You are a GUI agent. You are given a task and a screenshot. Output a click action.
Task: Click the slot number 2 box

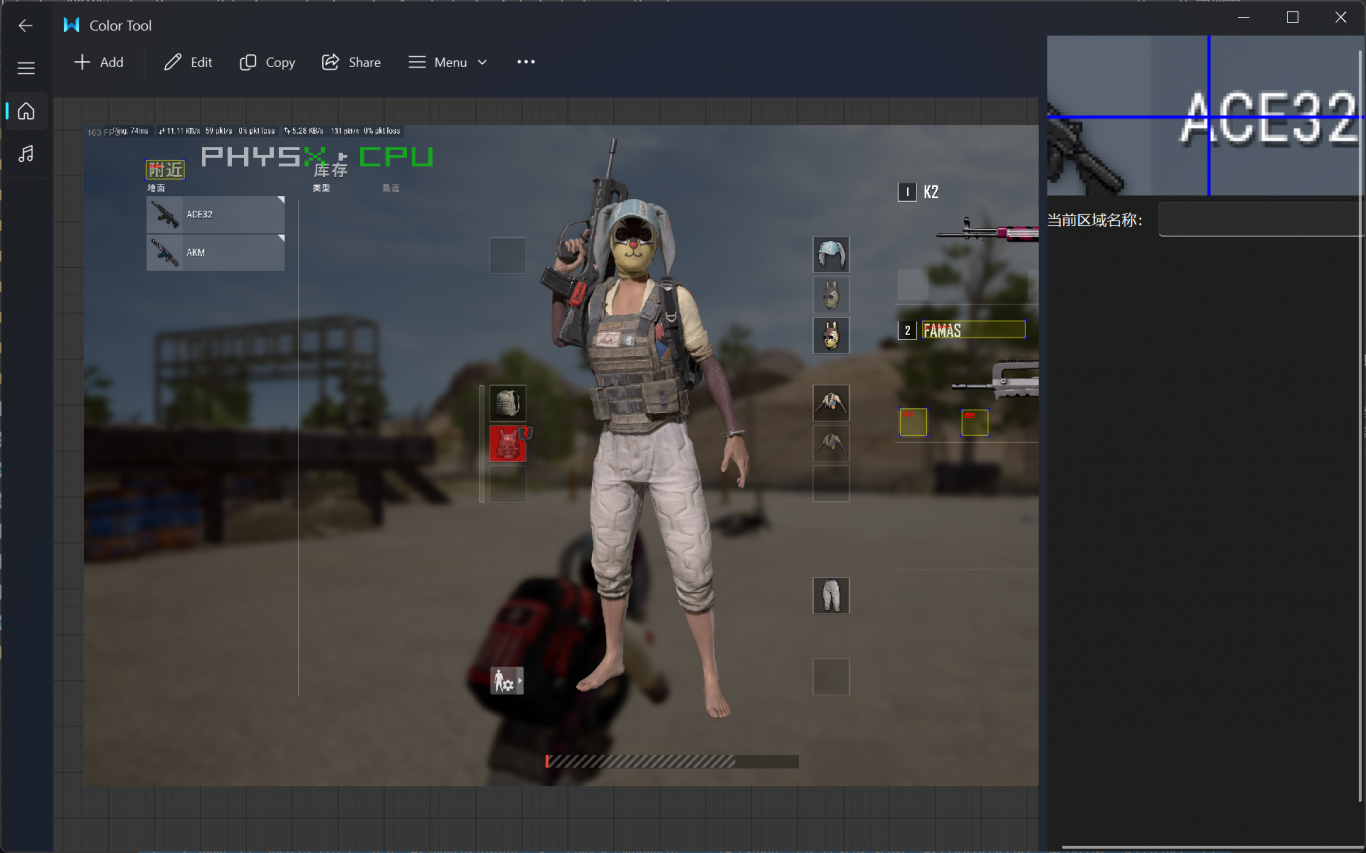tap(907, 330)
